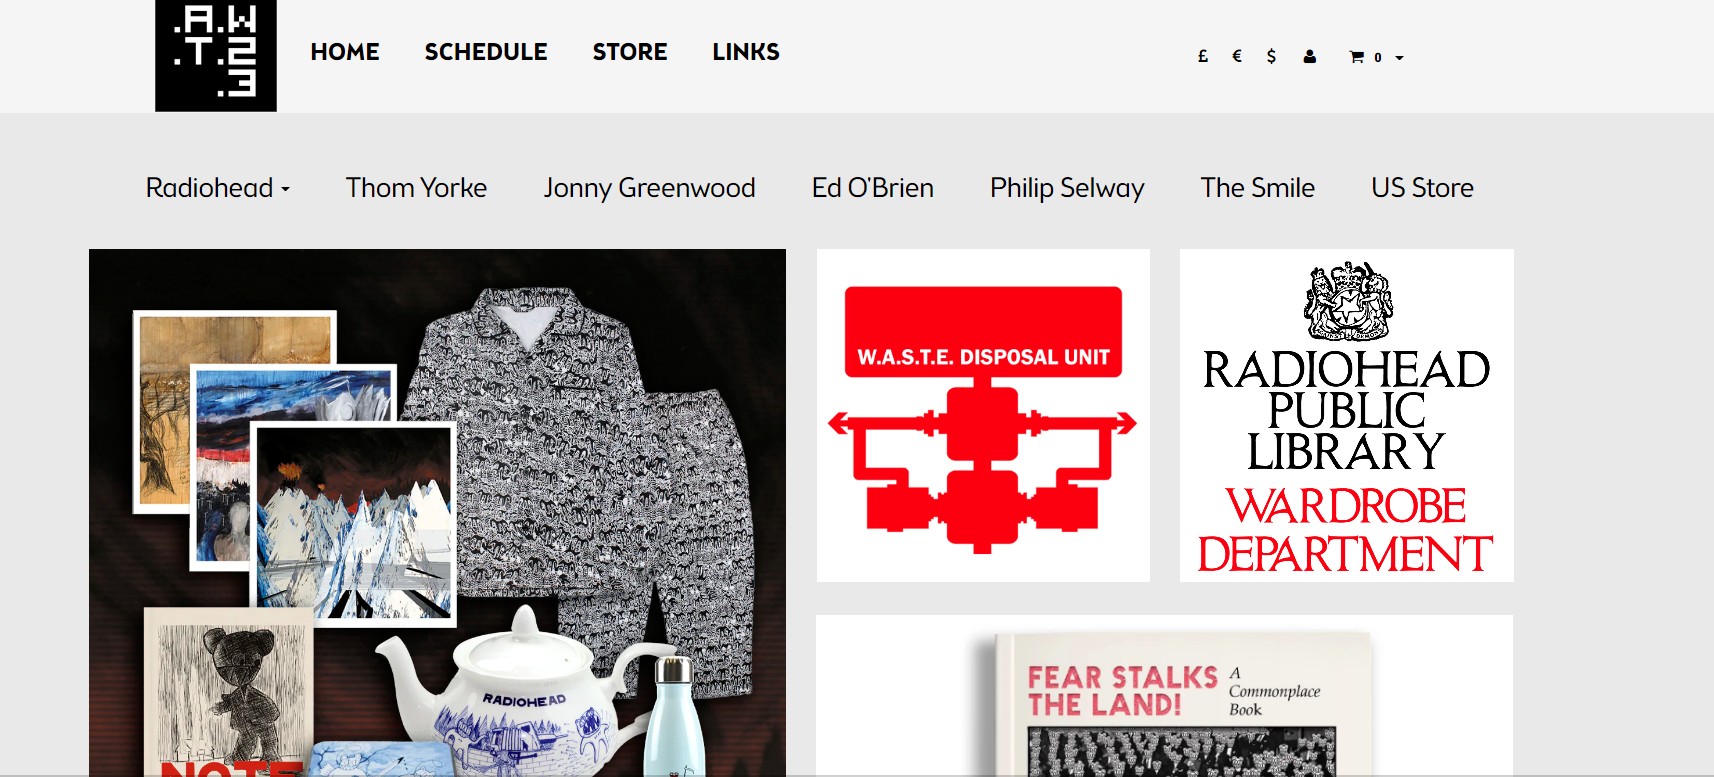Open the user account icon
This screenshot has width=1714, height=777.
coord(1310,57)
